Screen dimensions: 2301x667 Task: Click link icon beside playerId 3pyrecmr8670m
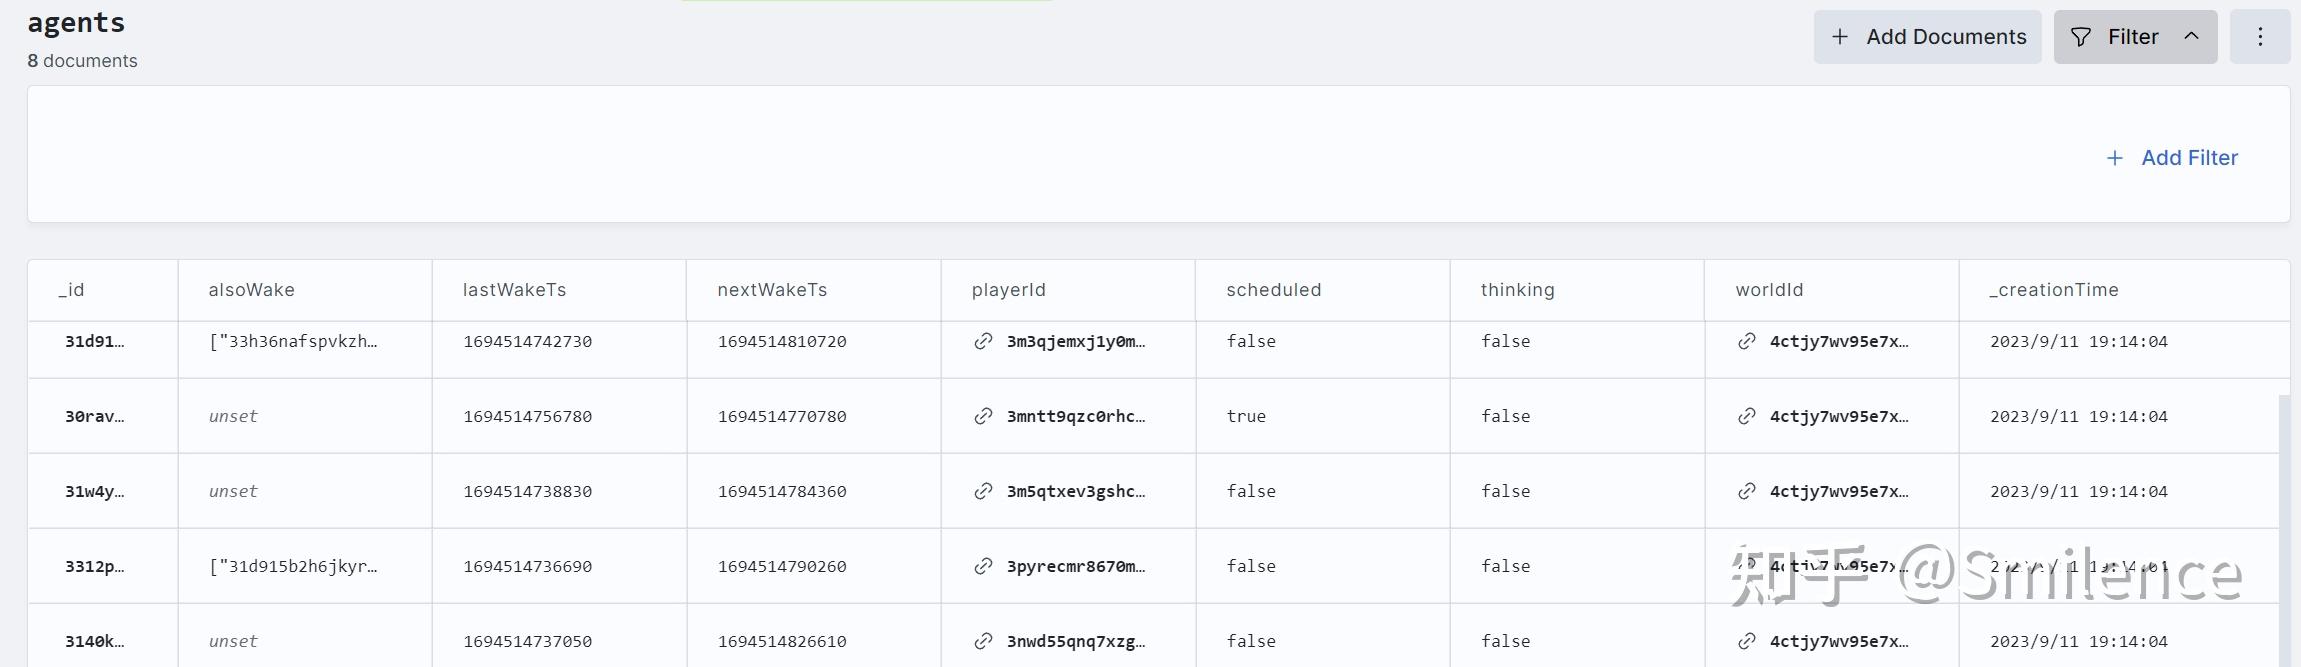point(983,566)
